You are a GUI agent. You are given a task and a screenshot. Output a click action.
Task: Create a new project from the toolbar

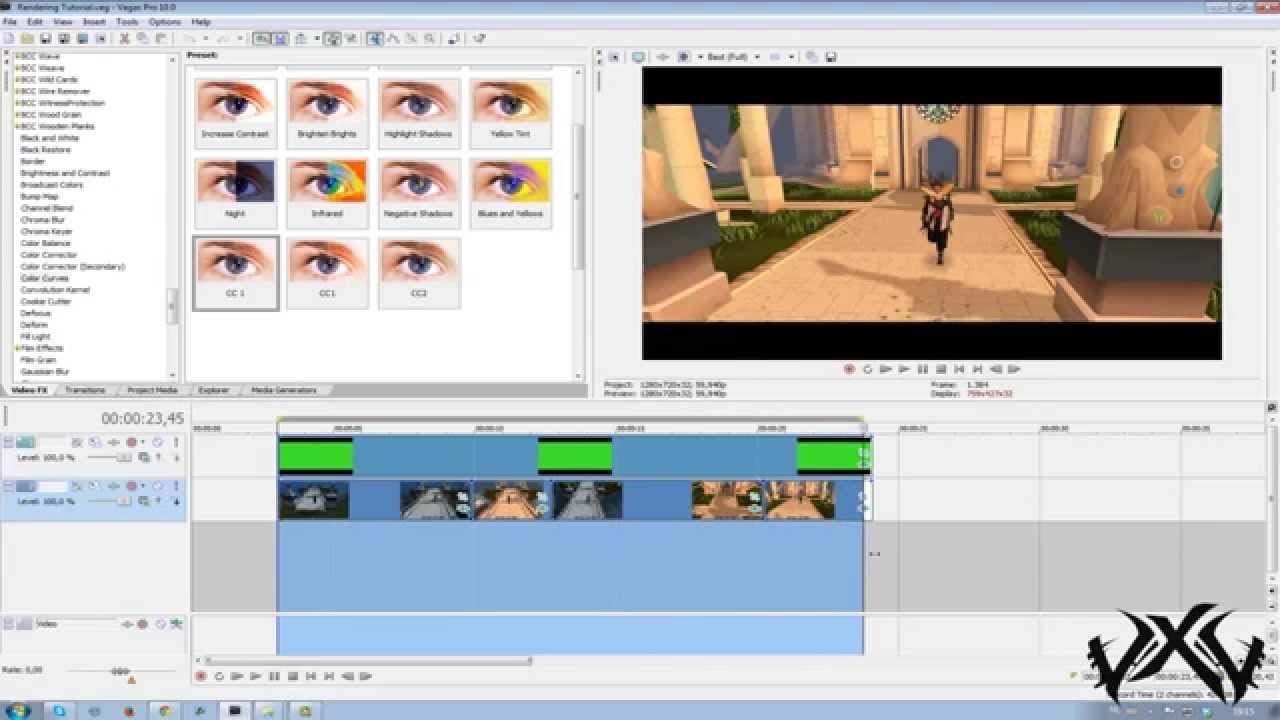click(x=9, y=39)
